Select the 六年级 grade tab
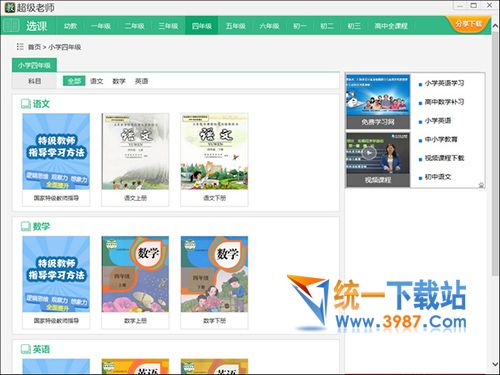This screenshot has width=500, height=375. pos(269,26)
